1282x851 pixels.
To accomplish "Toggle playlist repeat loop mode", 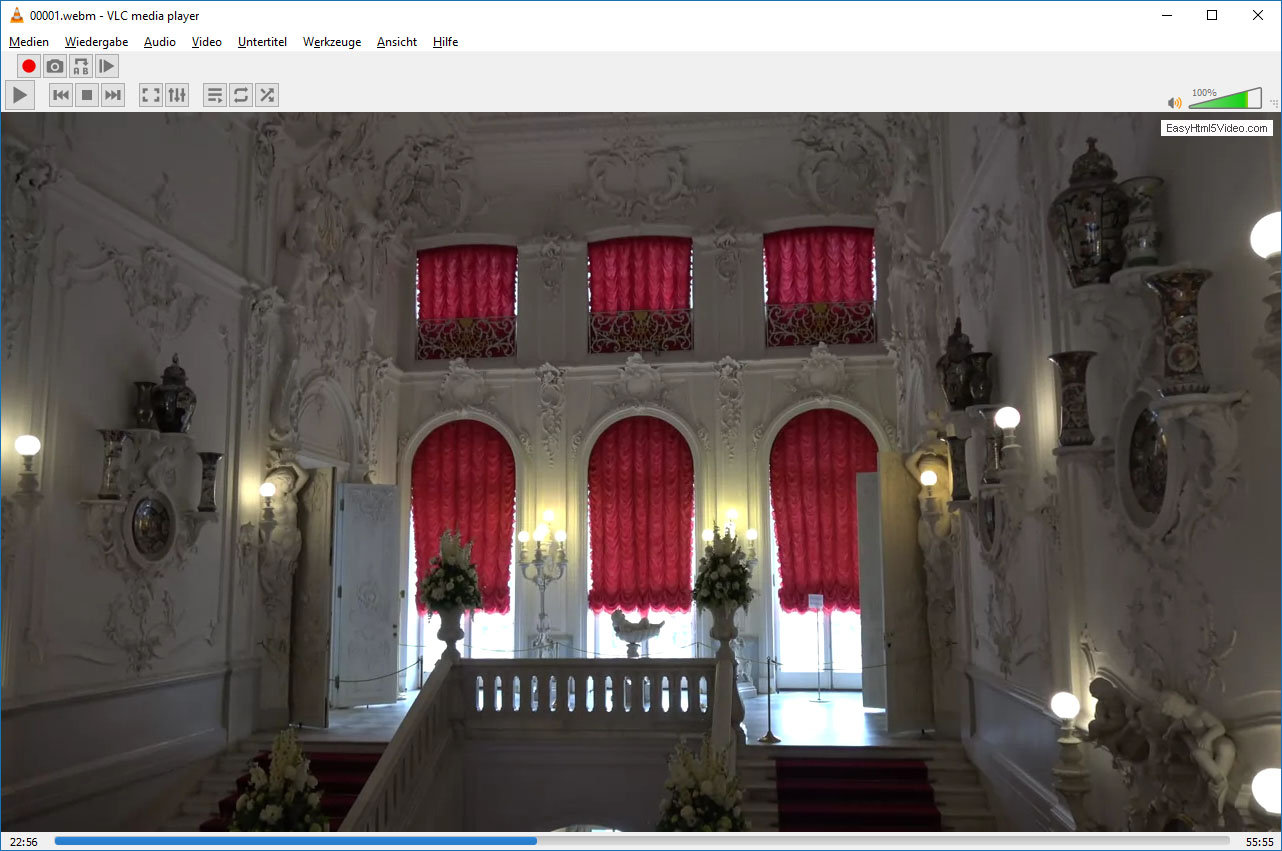I will click(241, 95).
